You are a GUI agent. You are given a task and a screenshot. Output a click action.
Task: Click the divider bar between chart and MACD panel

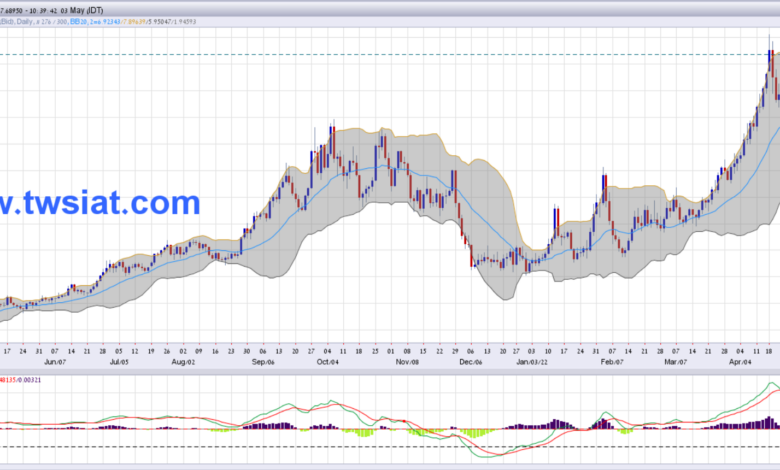pos(390,372)
